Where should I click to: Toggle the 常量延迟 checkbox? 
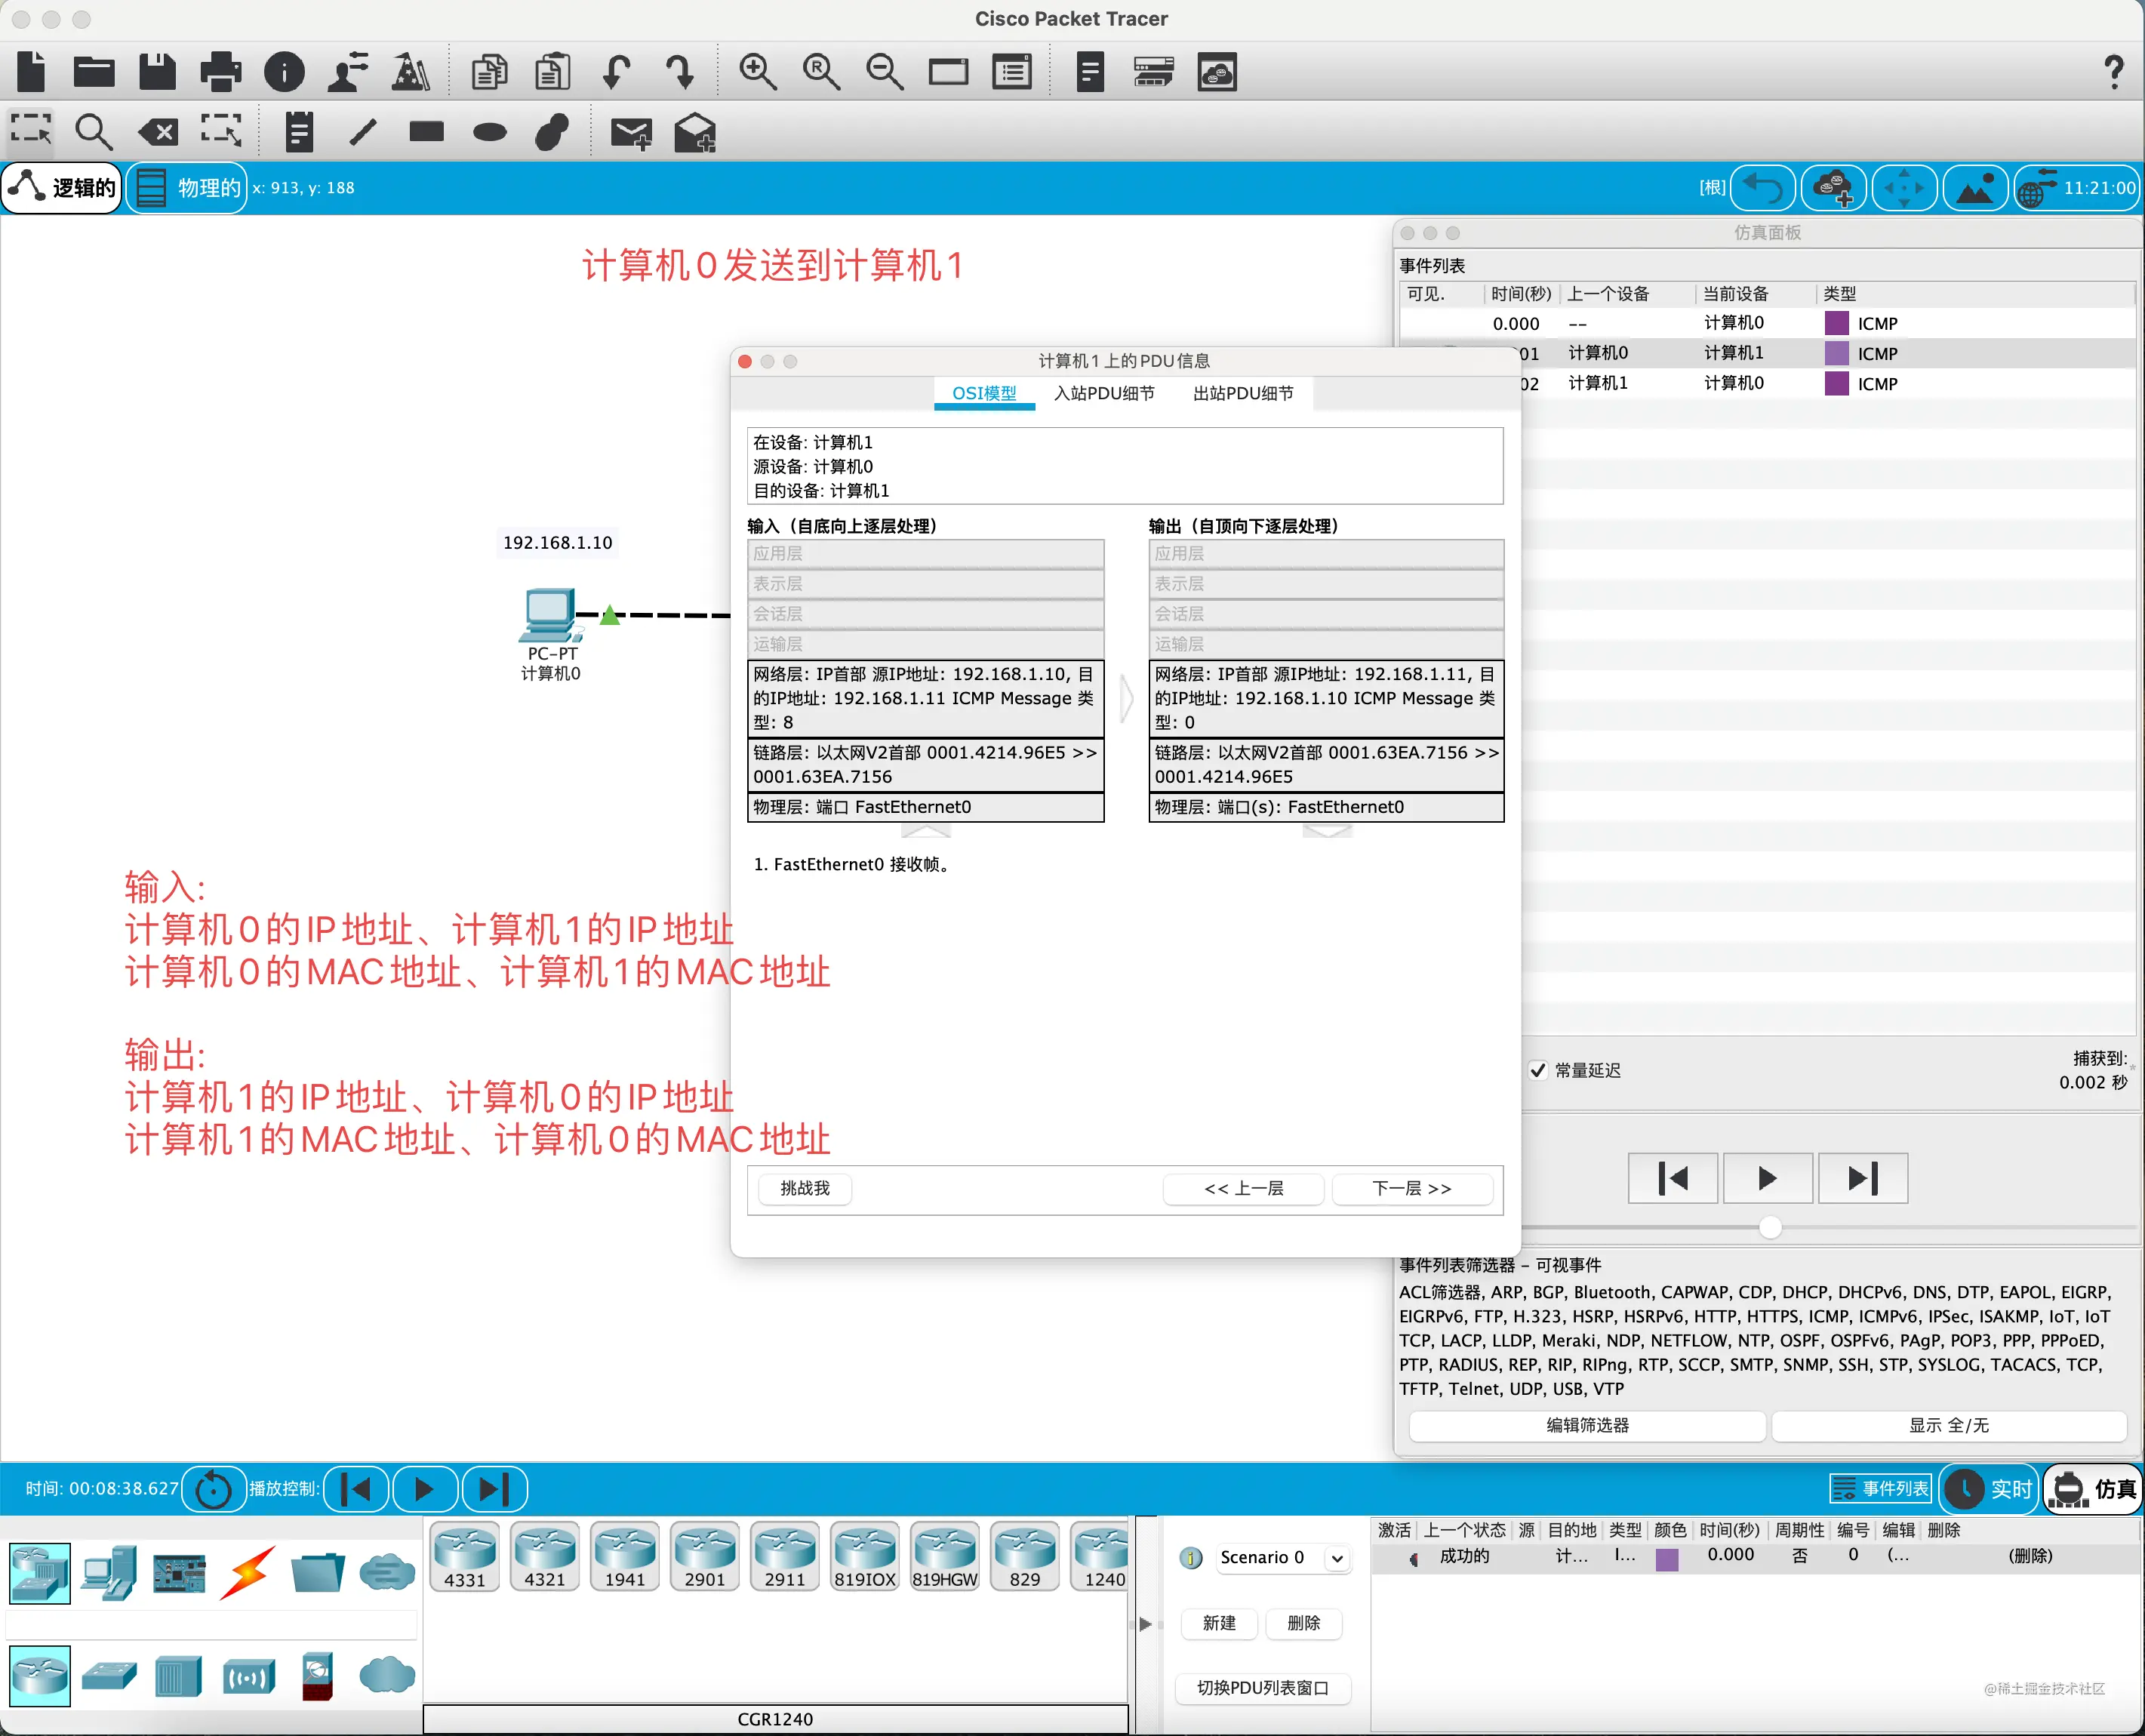(x=1538, y=1070)
